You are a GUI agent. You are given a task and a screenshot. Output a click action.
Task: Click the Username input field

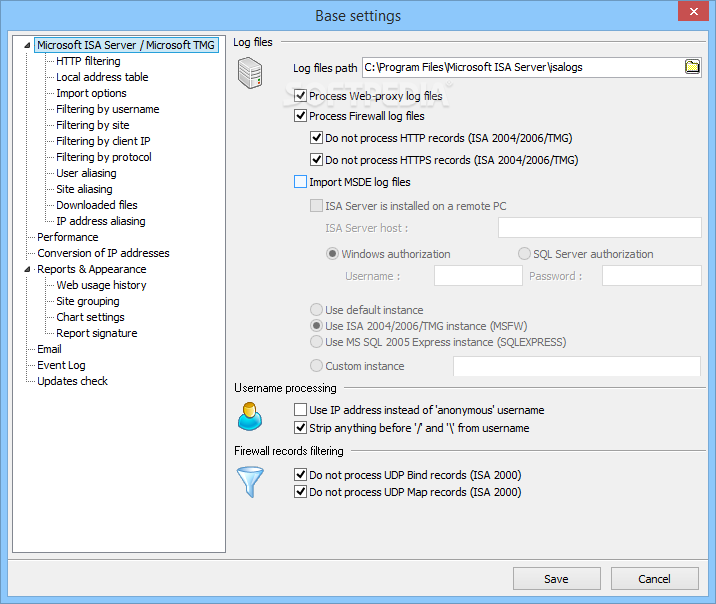478,276
